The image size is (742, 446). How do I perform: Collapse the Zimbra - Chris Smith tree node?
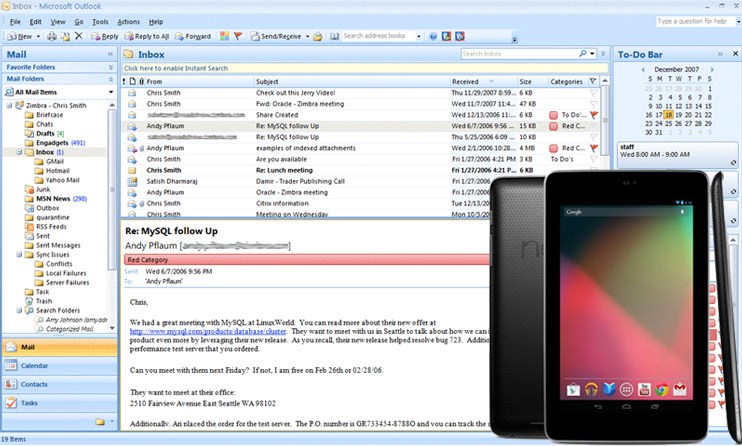click(x=9, y=106)
